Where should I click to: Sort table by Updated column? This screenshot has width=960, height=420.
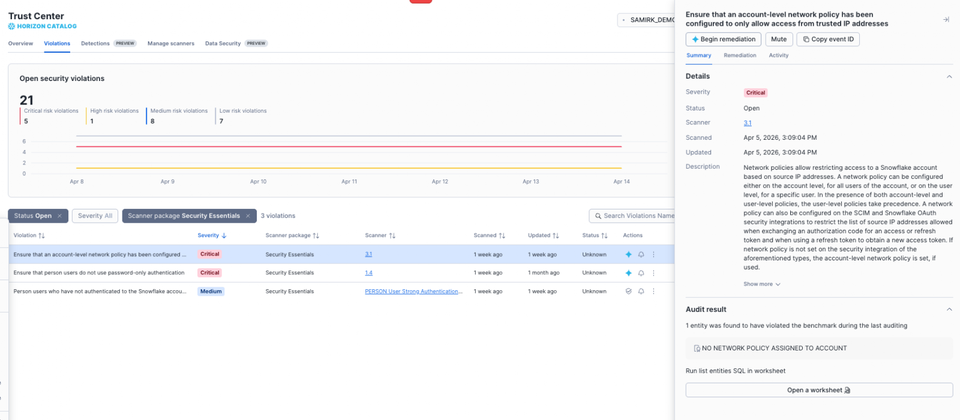pyautogui.click(x=544, y=235)
